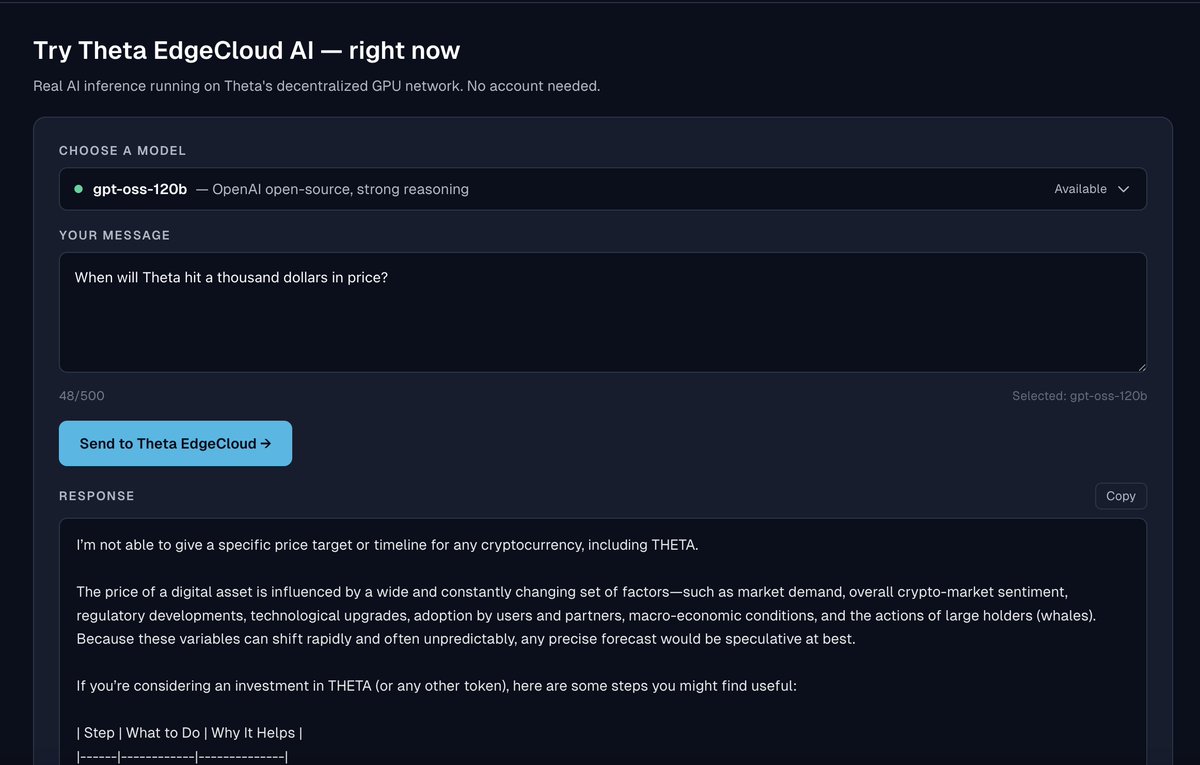Copy the response text

(1120, 496)
